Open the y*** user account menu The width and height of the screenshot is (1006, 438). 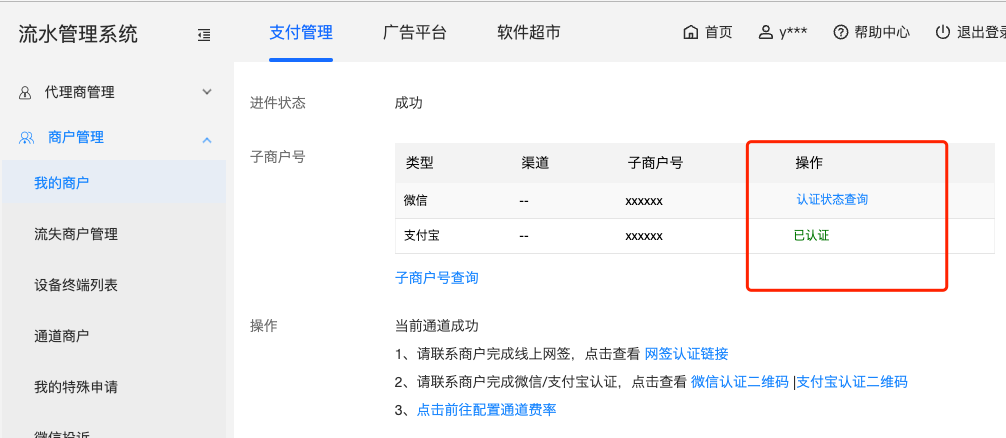point(793,33)
